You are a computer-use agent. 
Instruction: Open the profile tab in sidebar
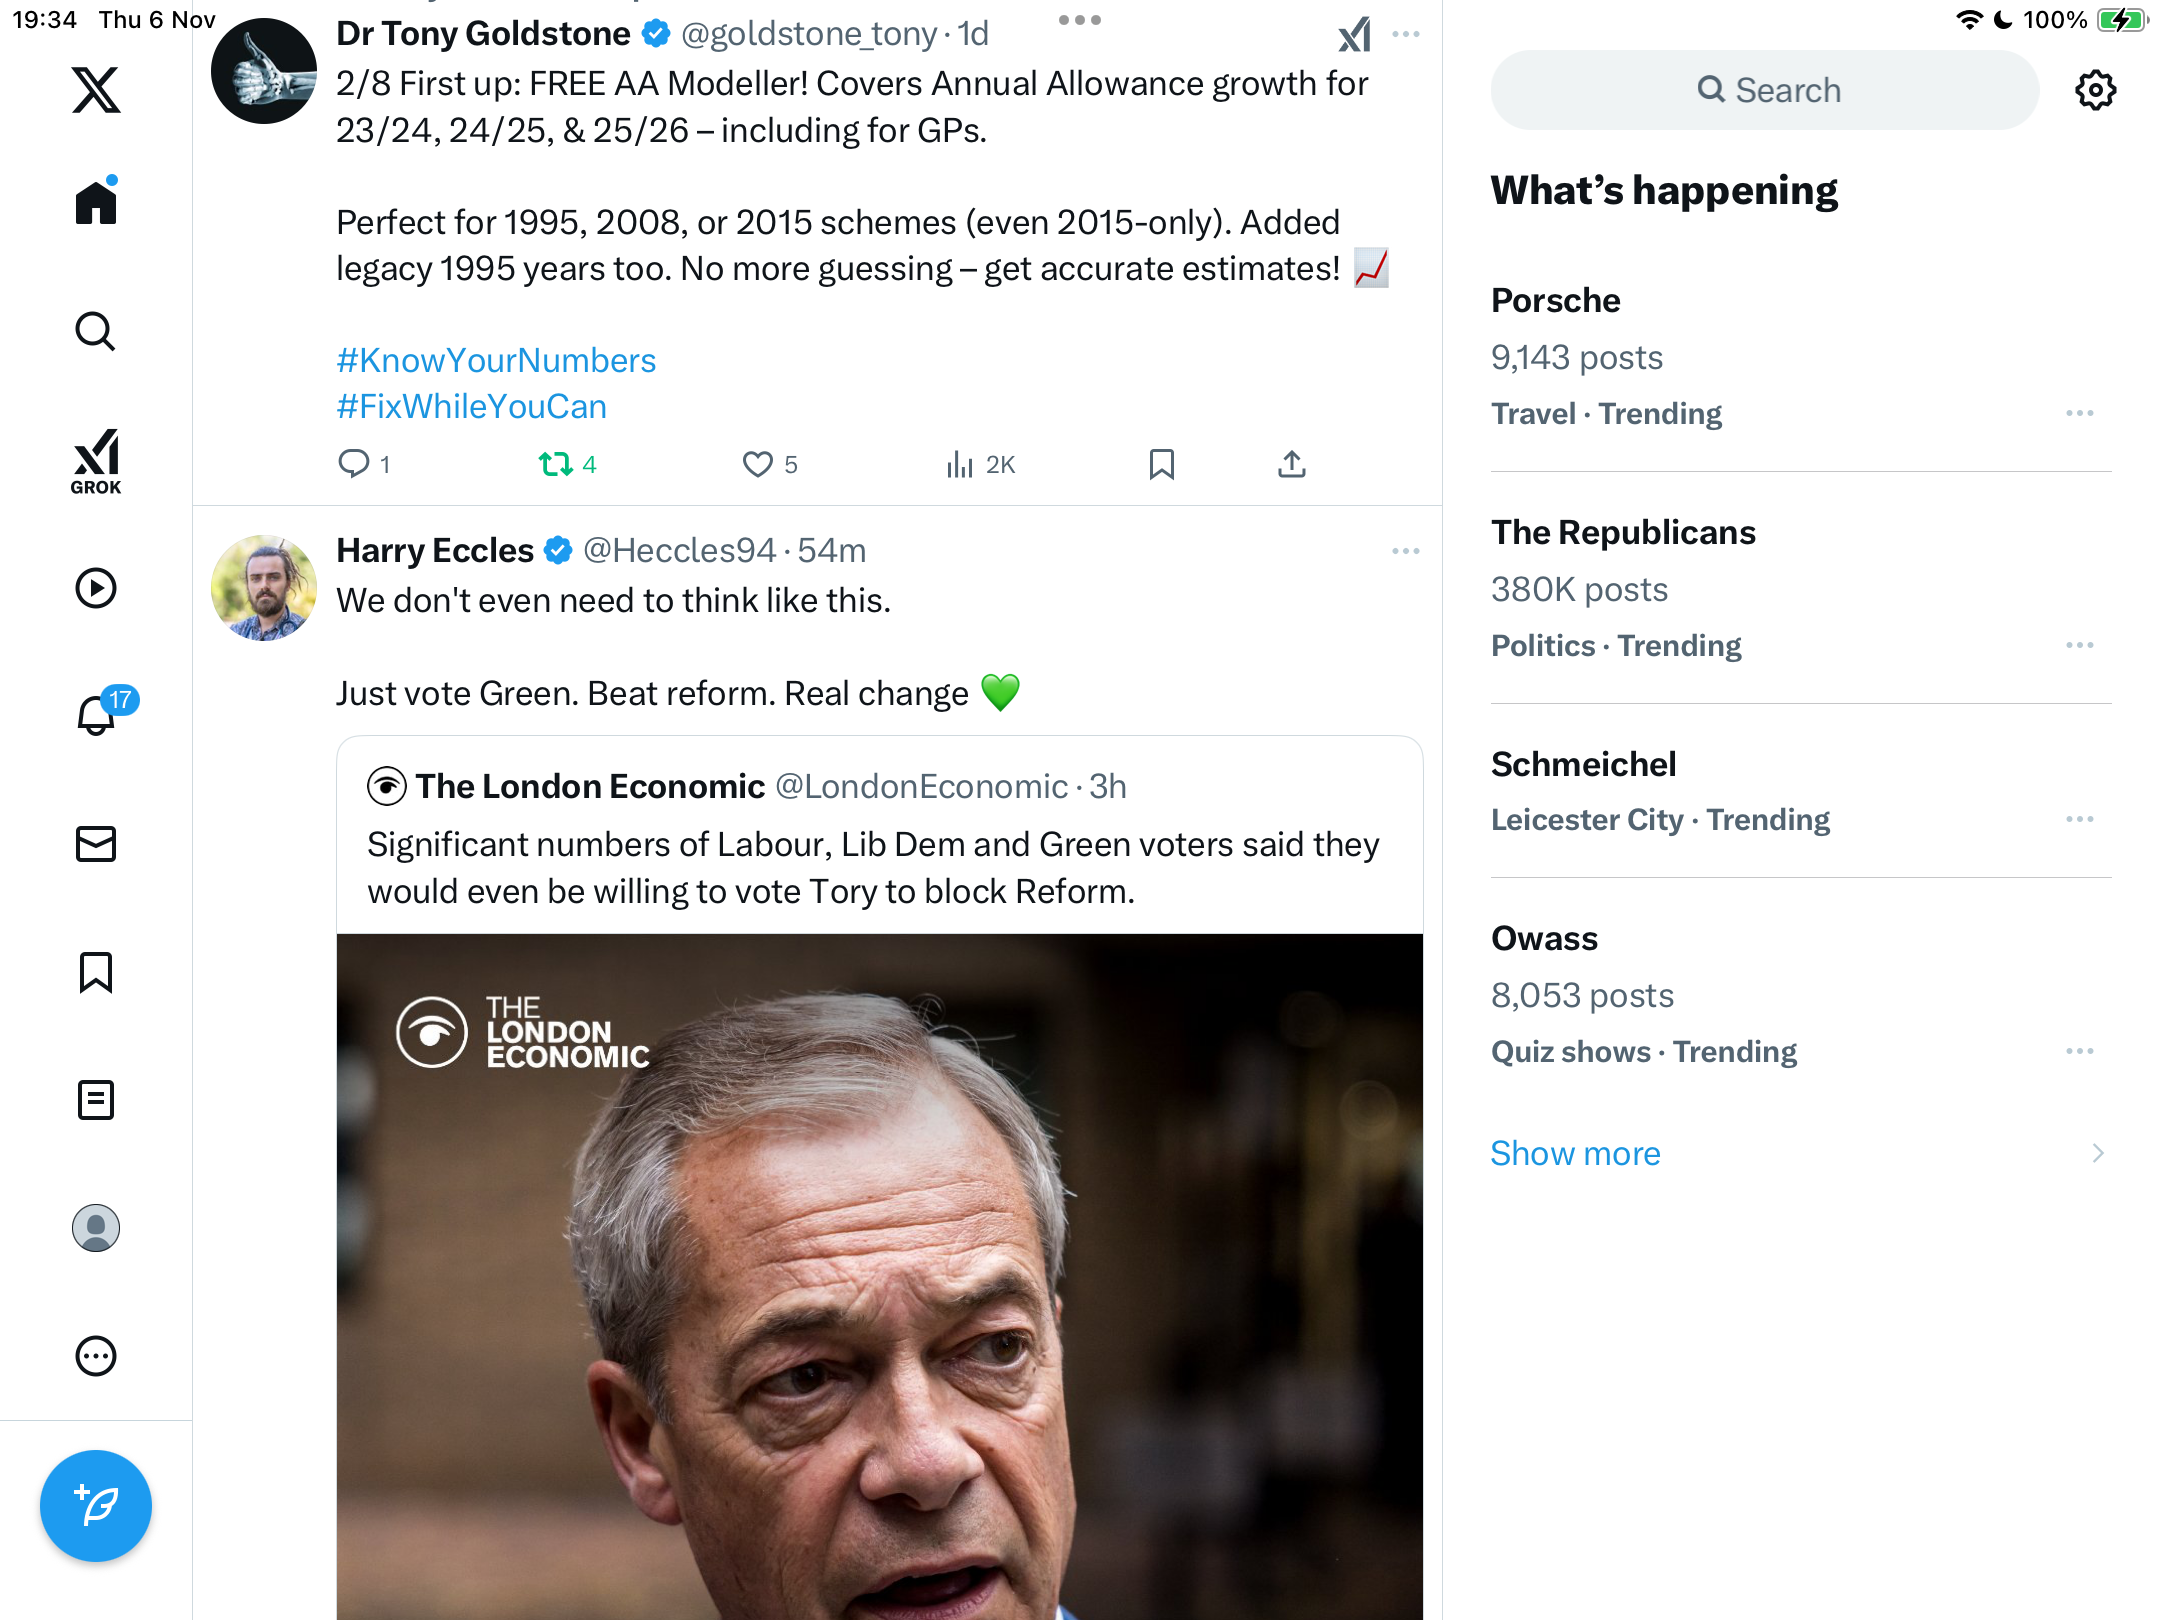tap(96, 1228)
